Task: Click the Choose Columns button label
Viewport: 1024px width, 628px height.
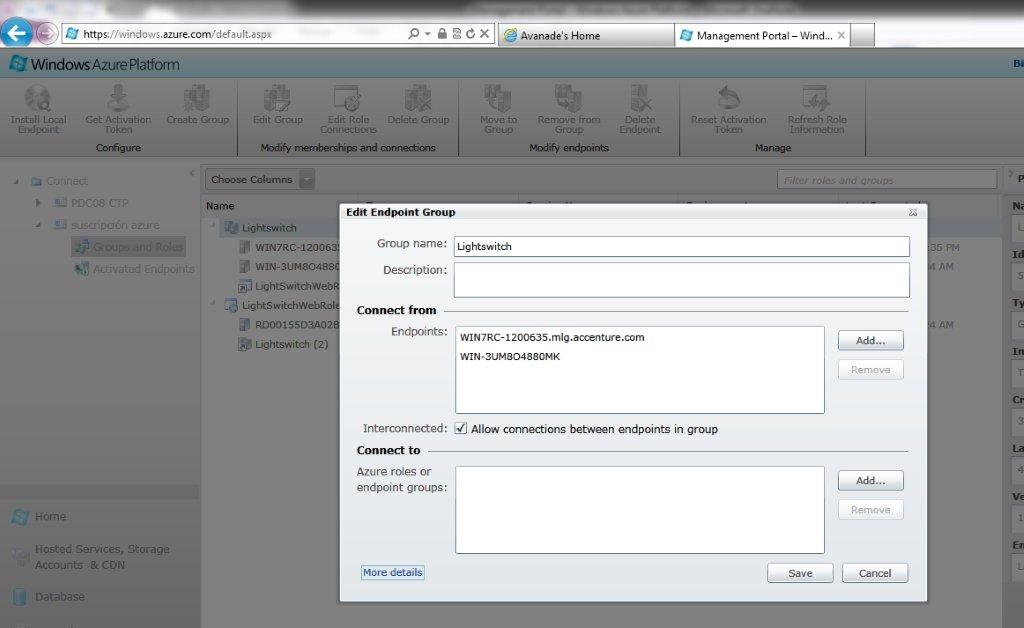Action: point(251,179)
